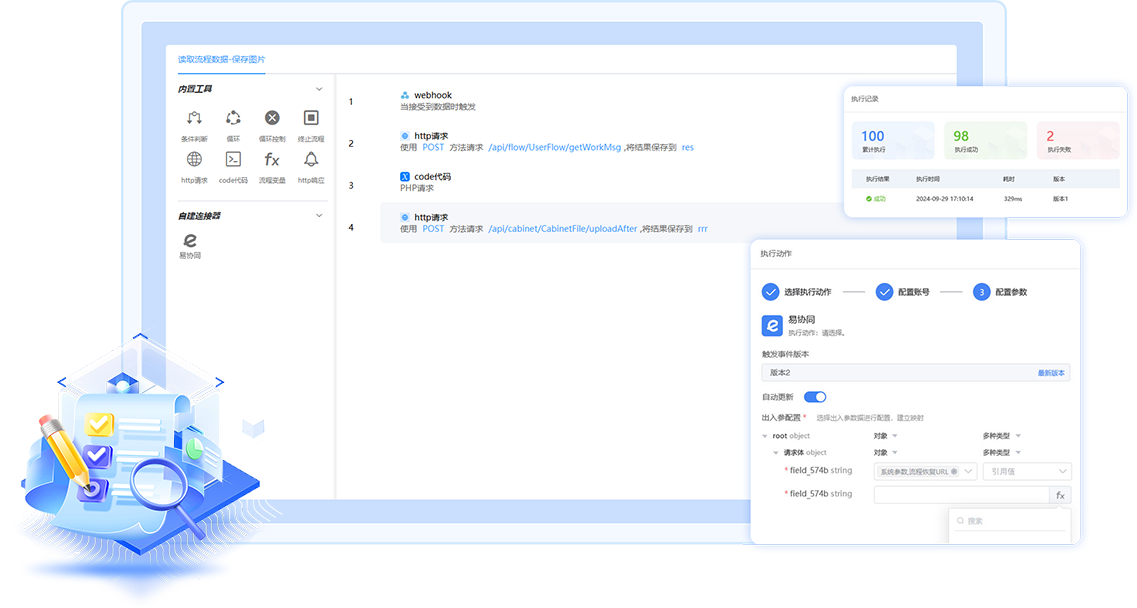The height and width of the screenshot is (608, 1137).
Task: Collapse the 自建连接器 section
Action: (x=319, y=215)
